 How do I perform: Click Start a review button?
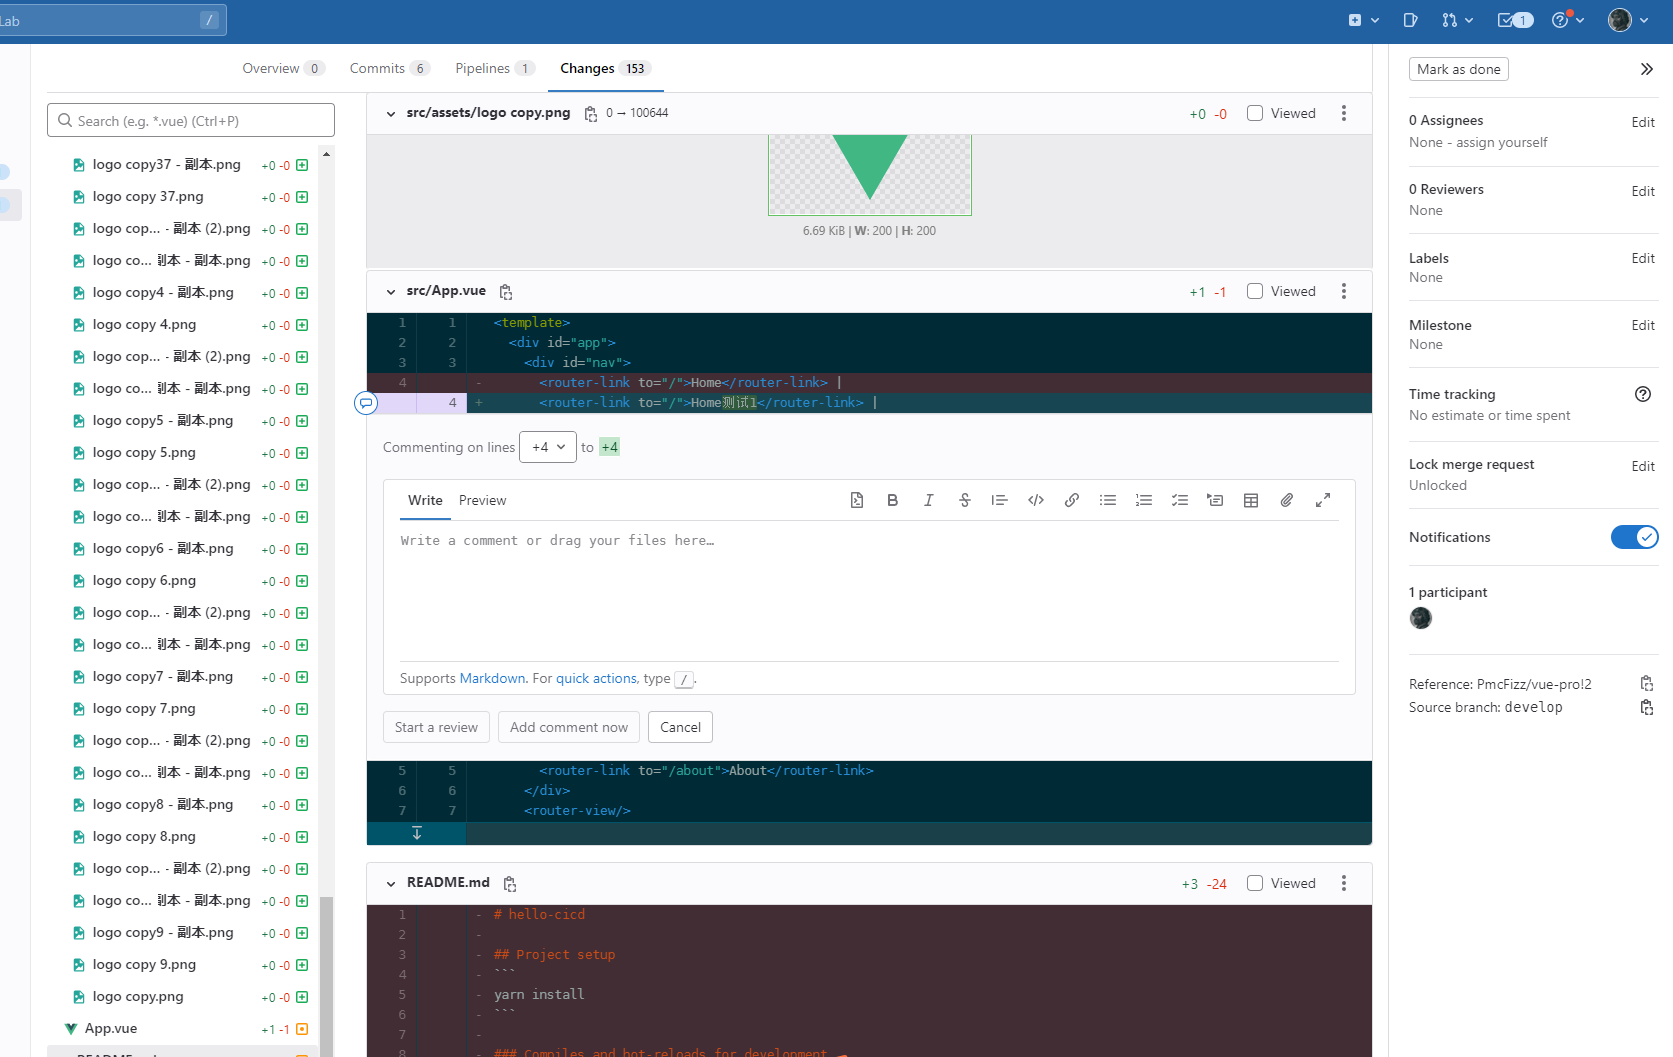[436, 727]
